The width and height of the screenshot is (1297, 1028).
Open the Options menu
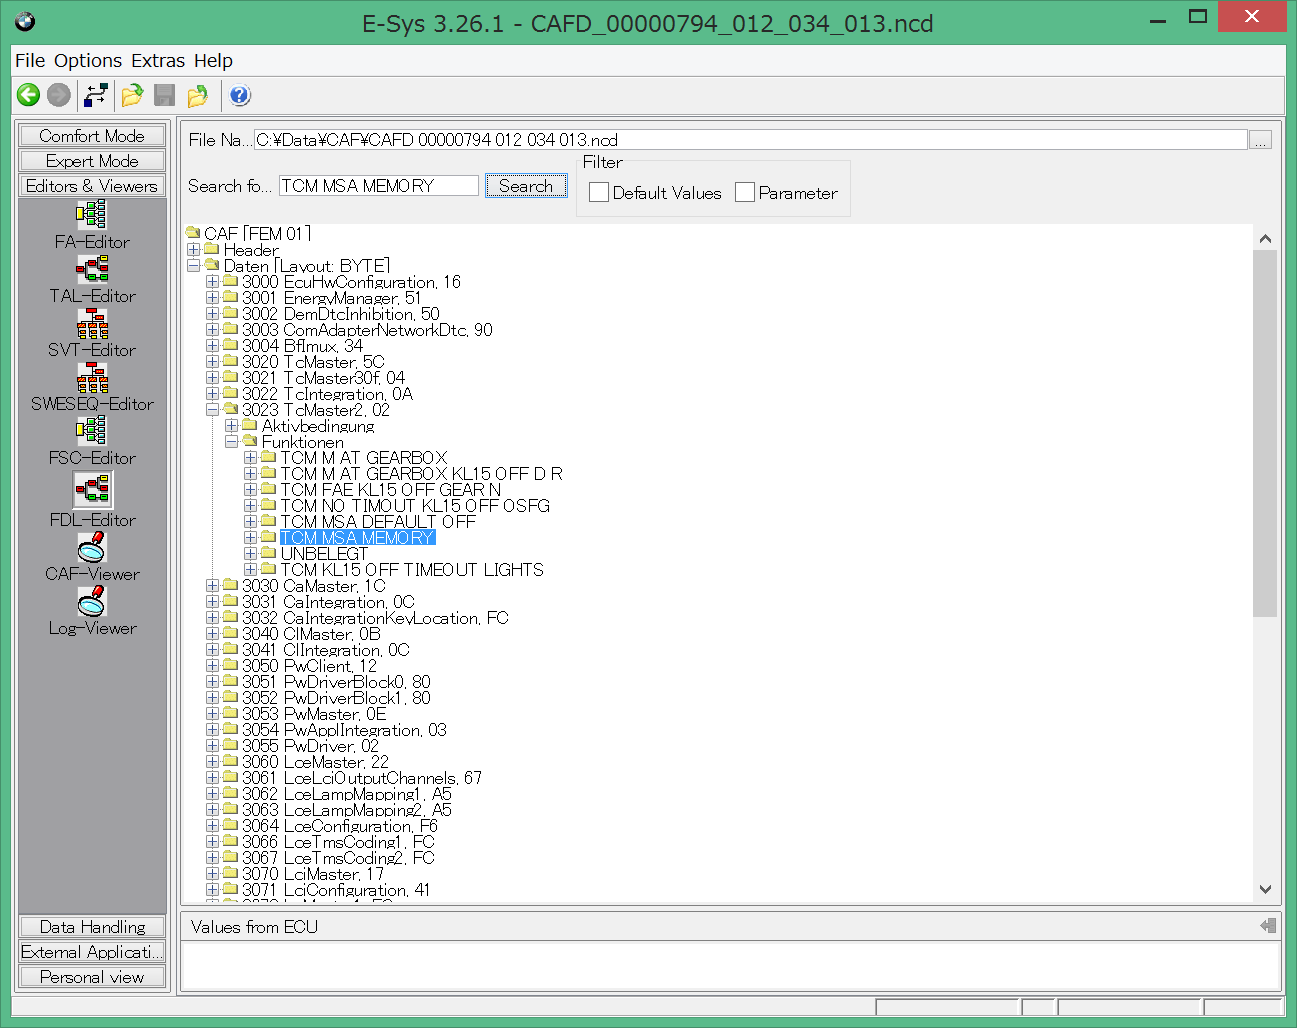point(88,61)
